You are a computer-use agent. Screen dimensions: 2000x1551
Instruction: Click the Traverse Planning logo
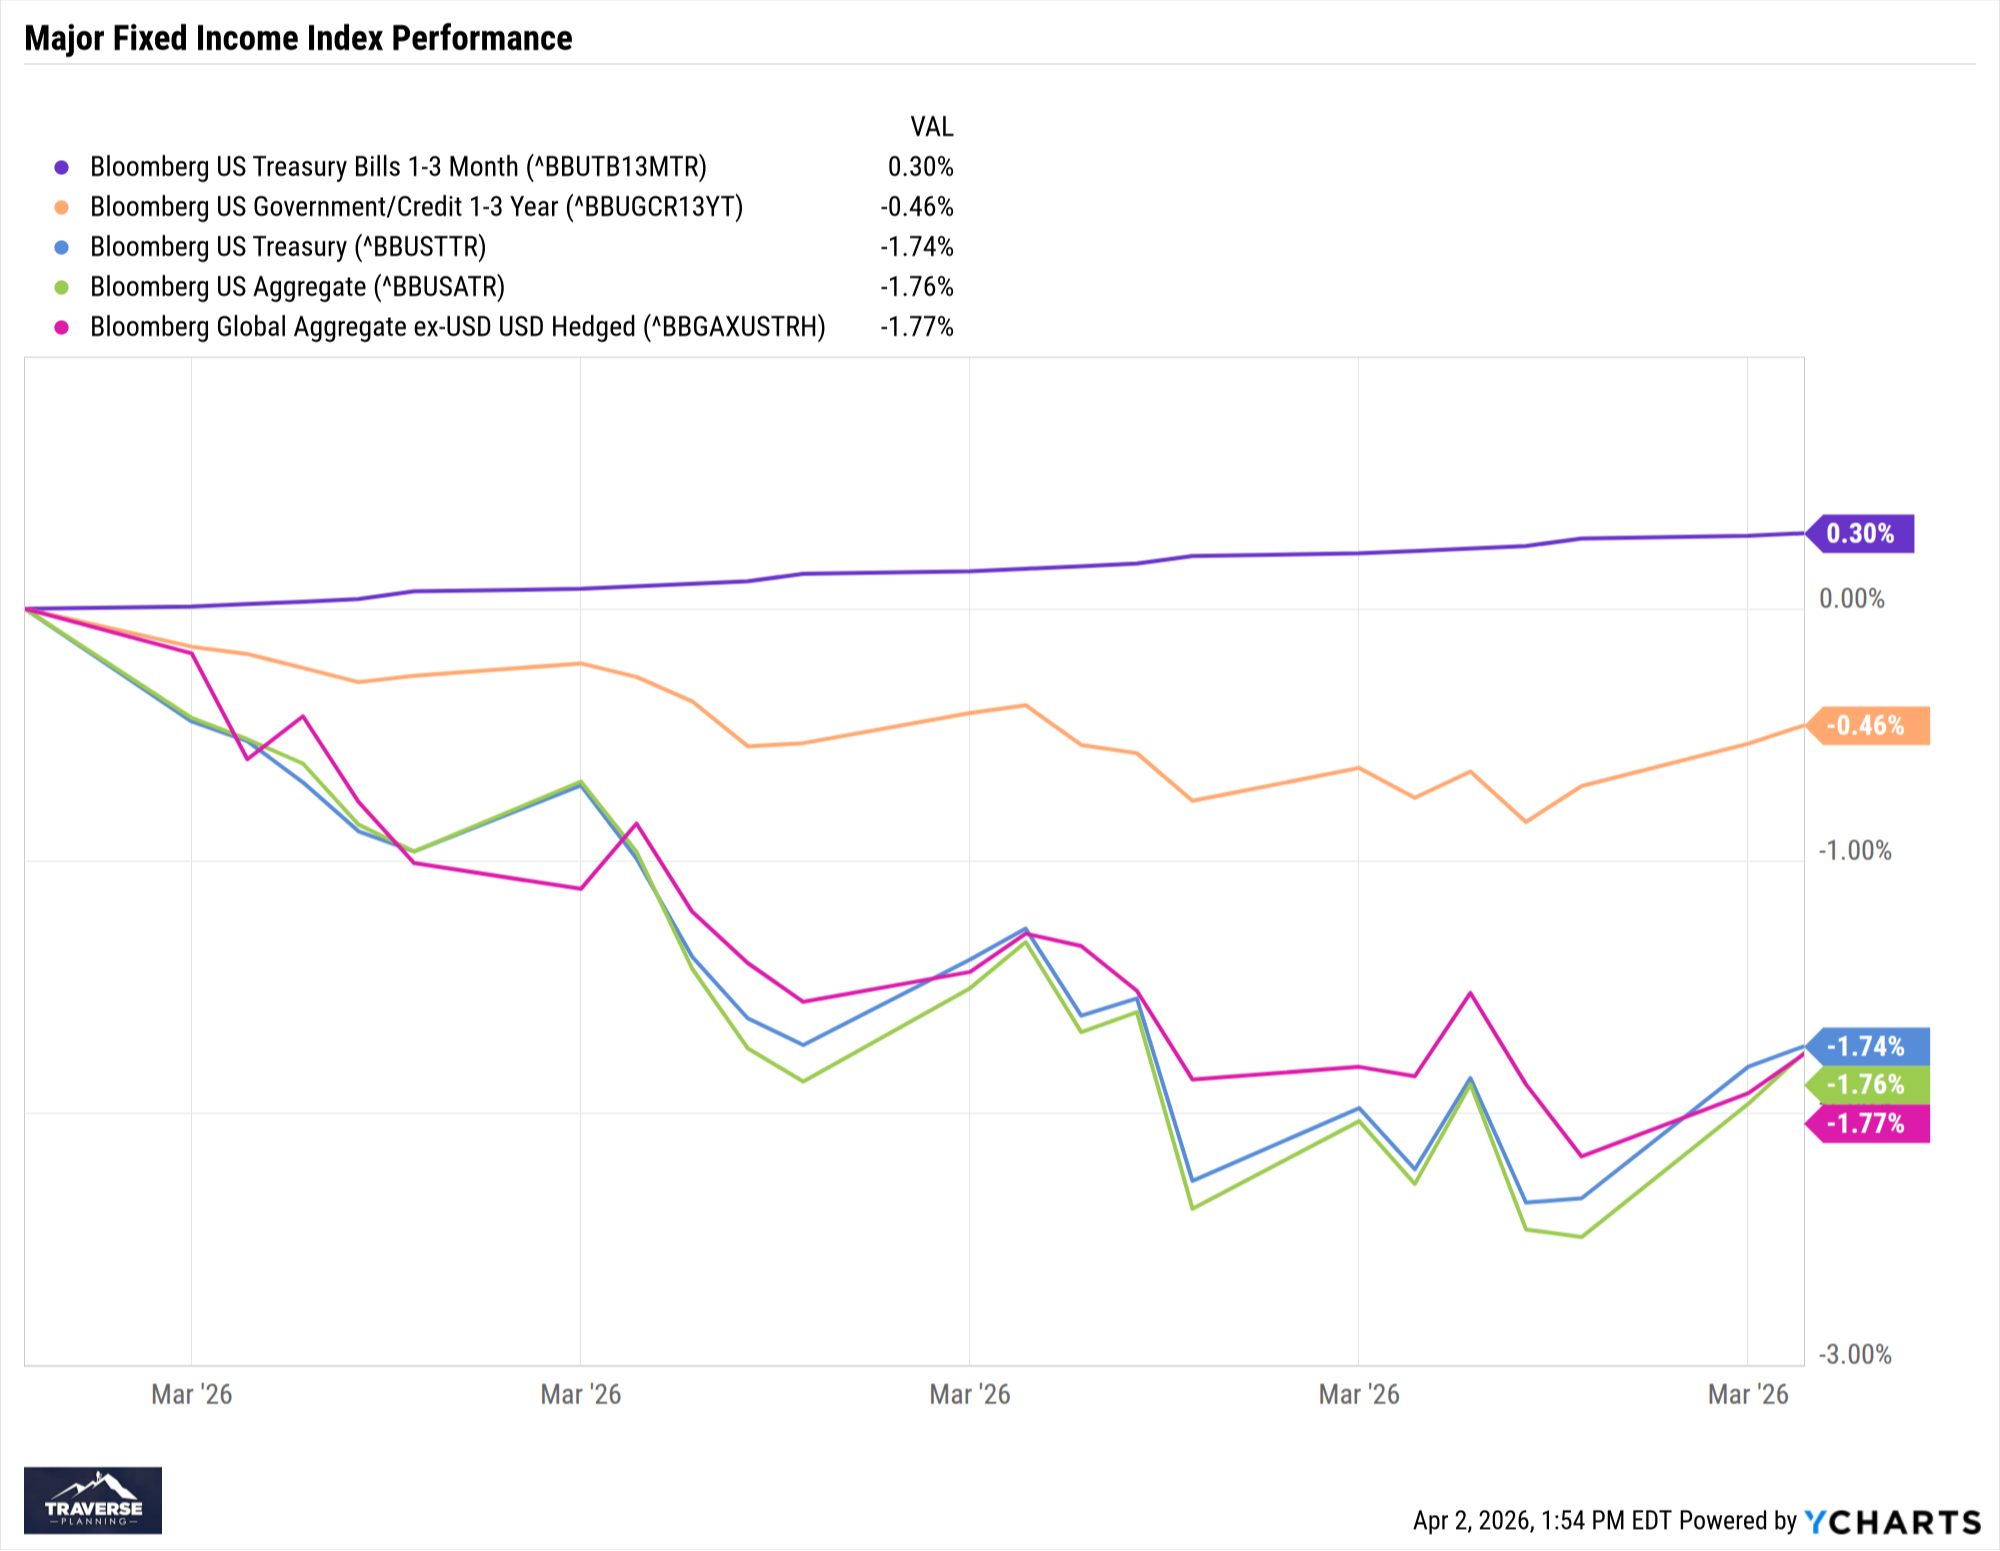(93, 1500)
